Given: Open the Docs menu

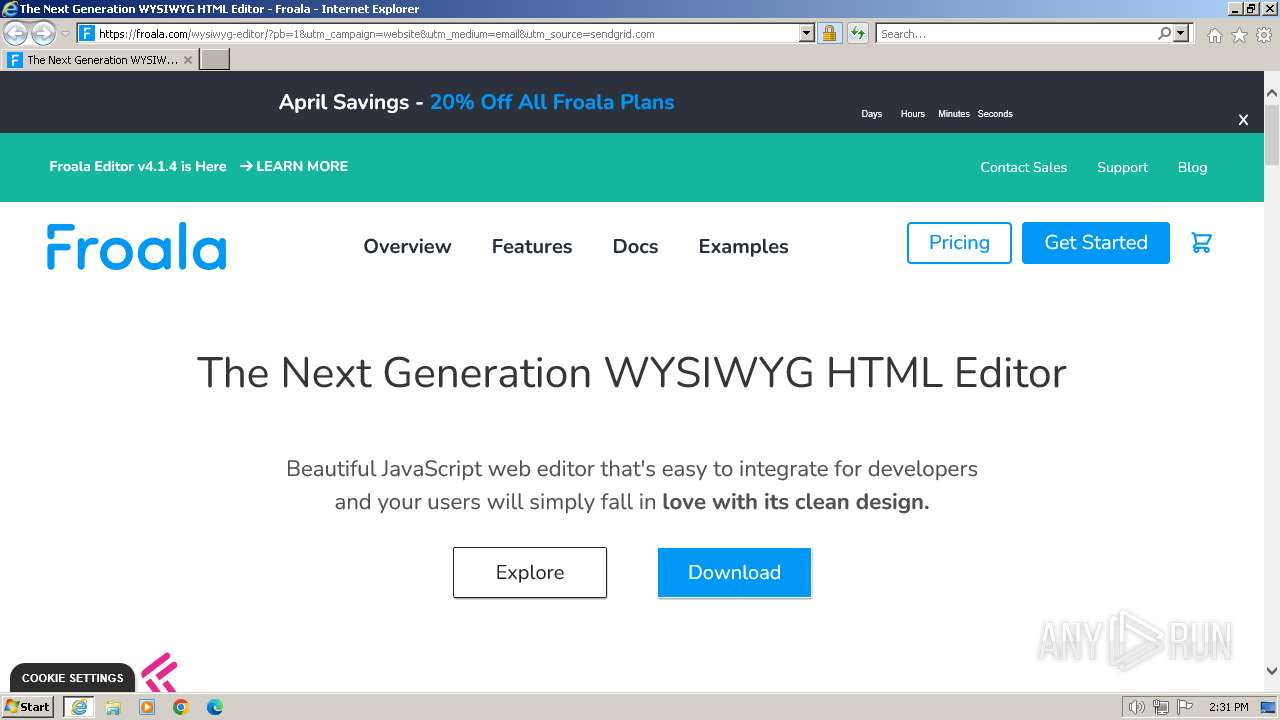Looking at the screenshot, I should (x=635, y=246).
